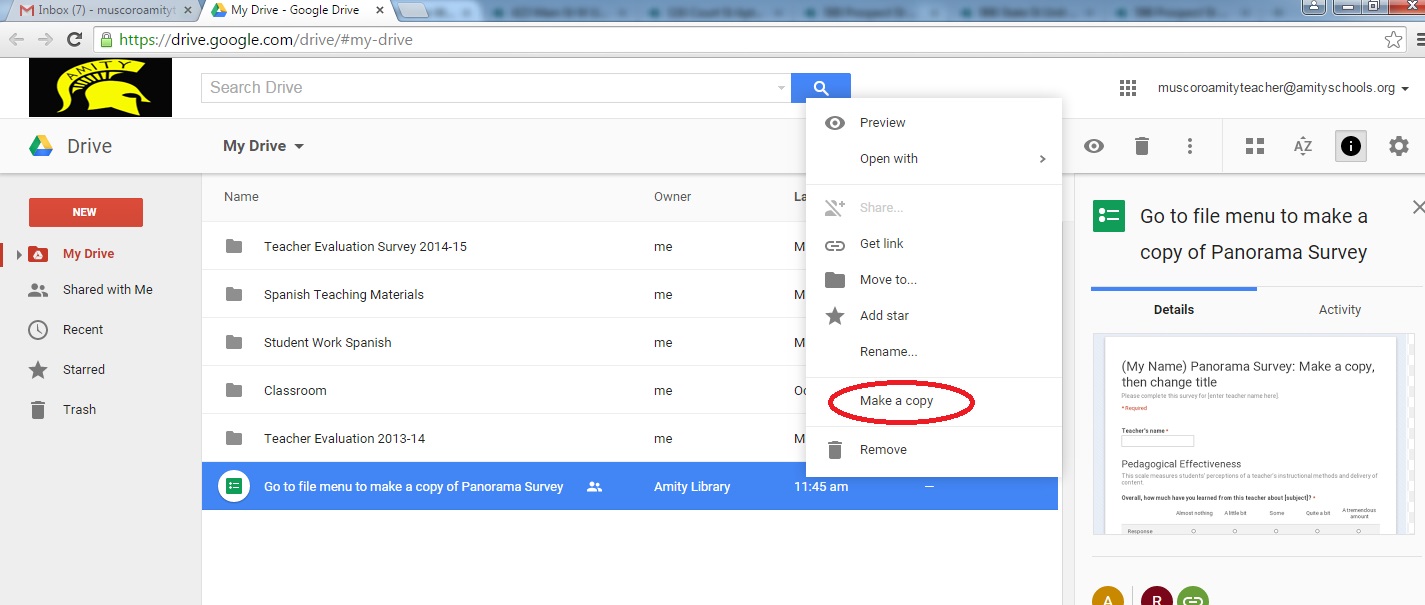Select Student Work Spanish folder

point(328,343)
